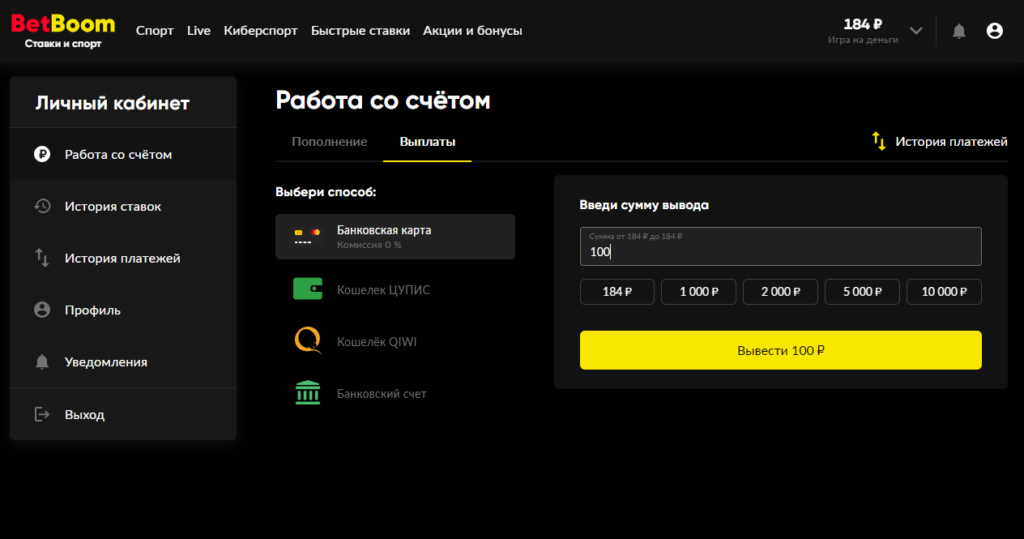Click green wallet ЦУПИС icon
This screenshot has width=1024, height=539.
tap(308, 289)
